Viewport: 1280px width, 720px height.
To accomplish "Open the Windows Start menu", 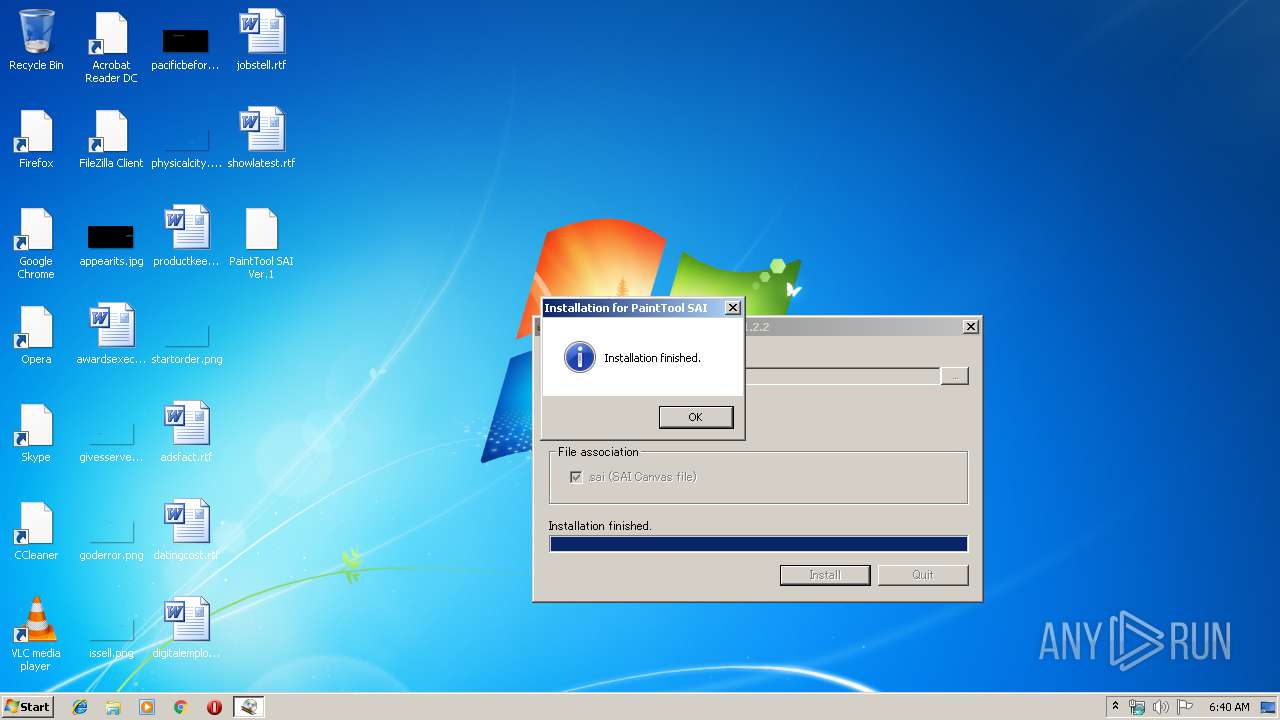I will tap(27, 706).
